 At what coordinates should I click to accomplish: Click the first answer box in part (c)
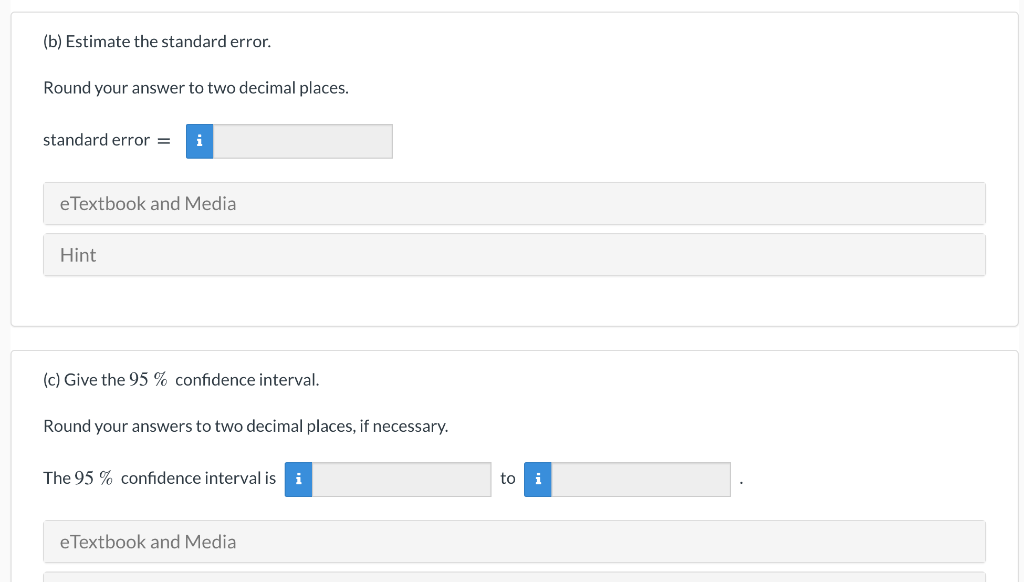[x=400, y=479]
